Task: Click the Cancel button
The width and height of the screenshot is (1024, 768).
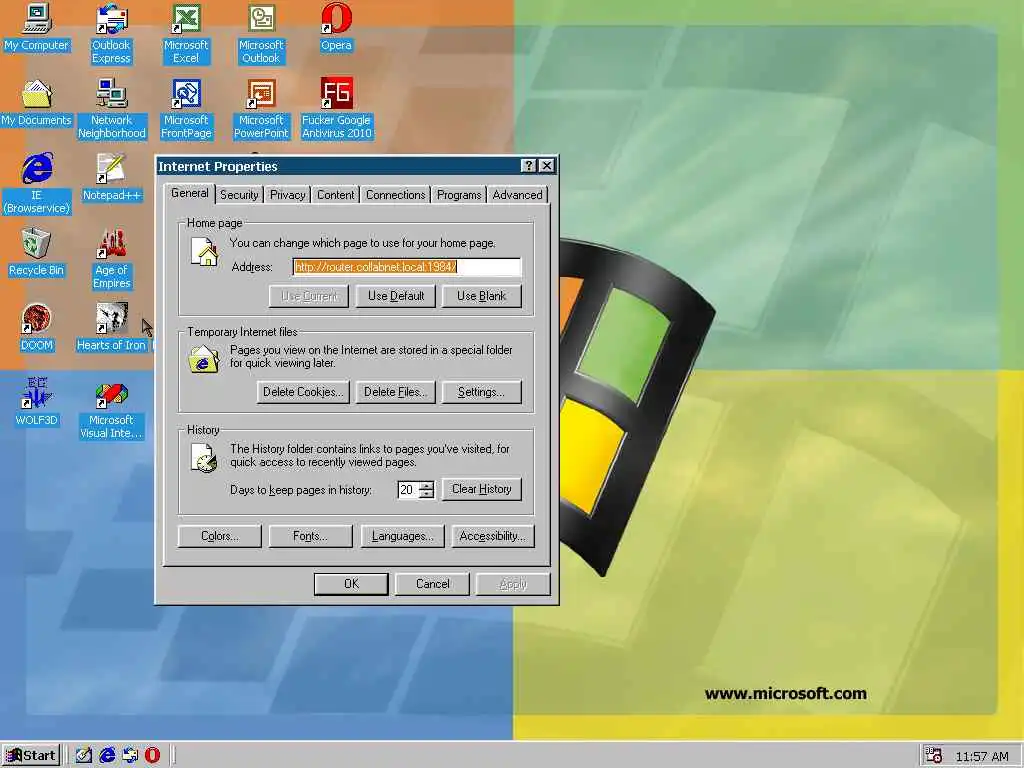Action: coord(432,584)
